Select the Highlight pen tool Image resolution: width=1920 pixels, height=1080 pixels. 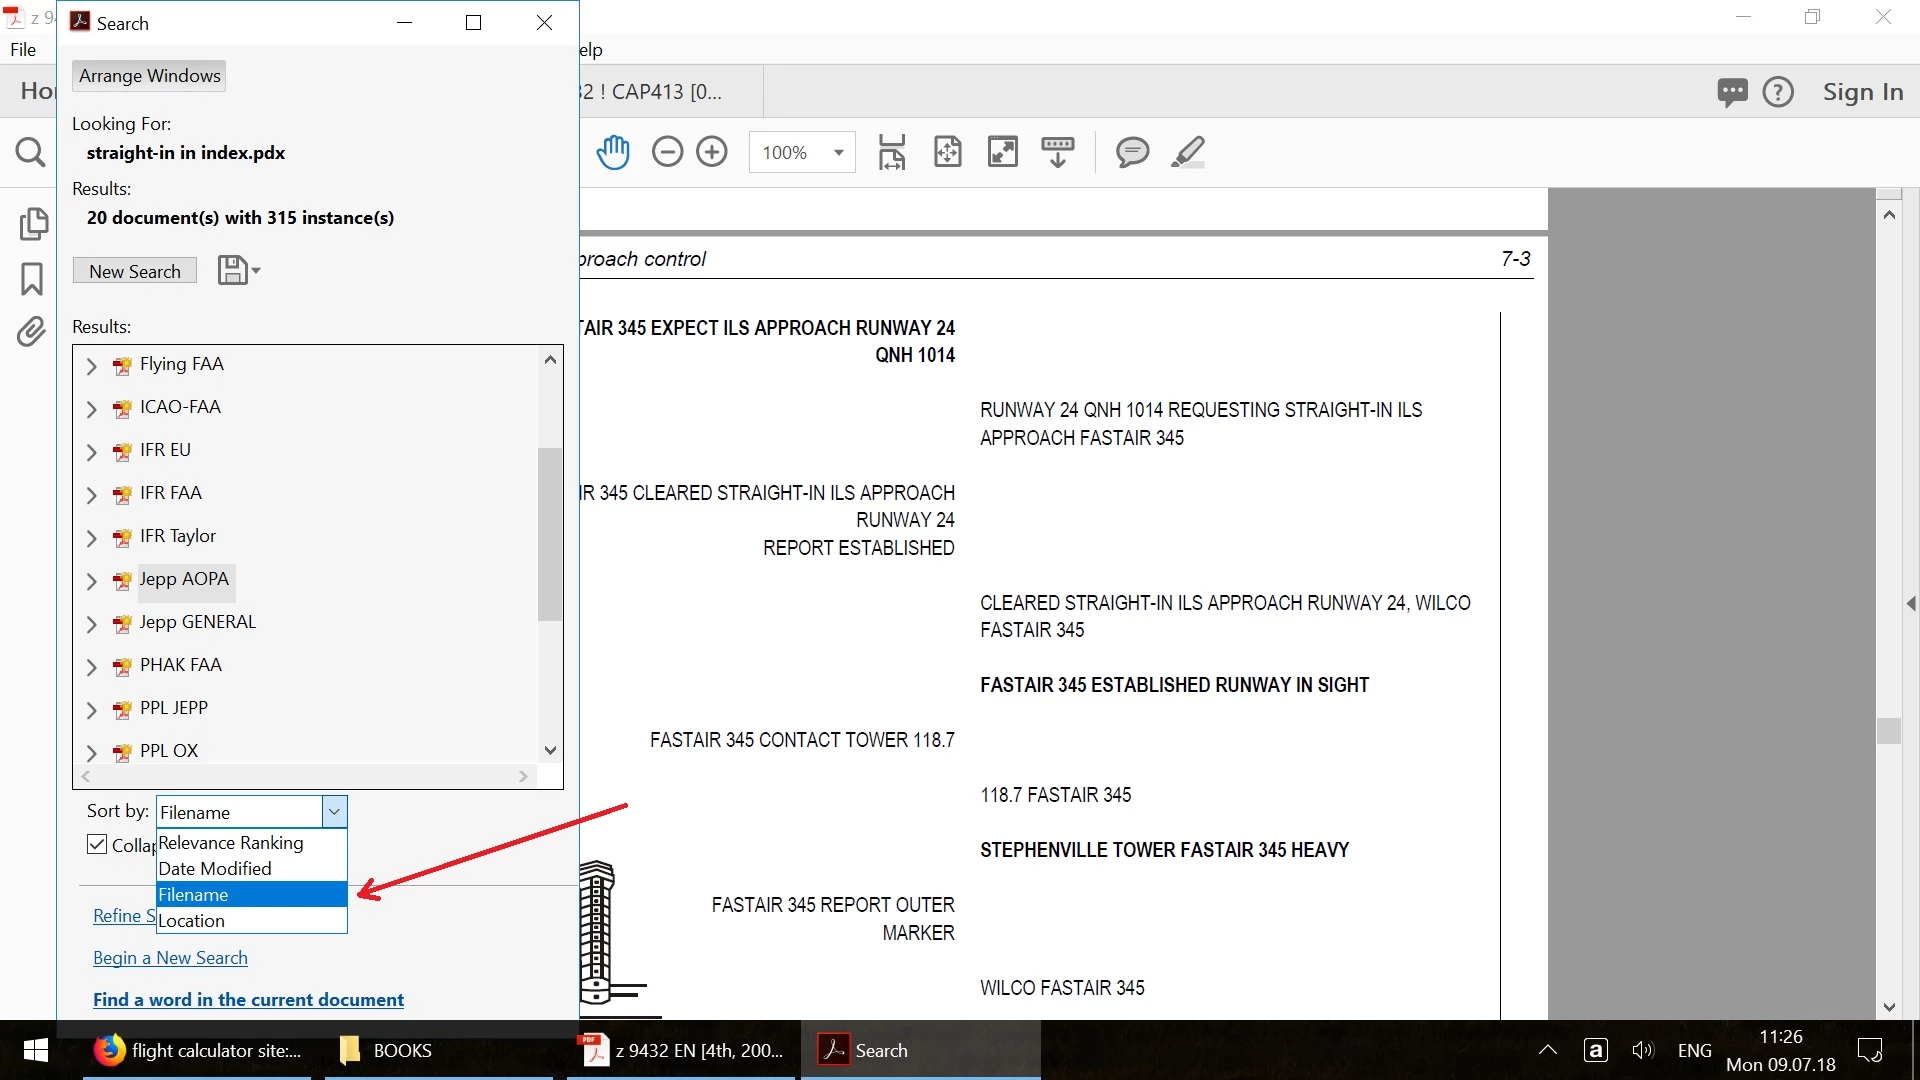1188,152
